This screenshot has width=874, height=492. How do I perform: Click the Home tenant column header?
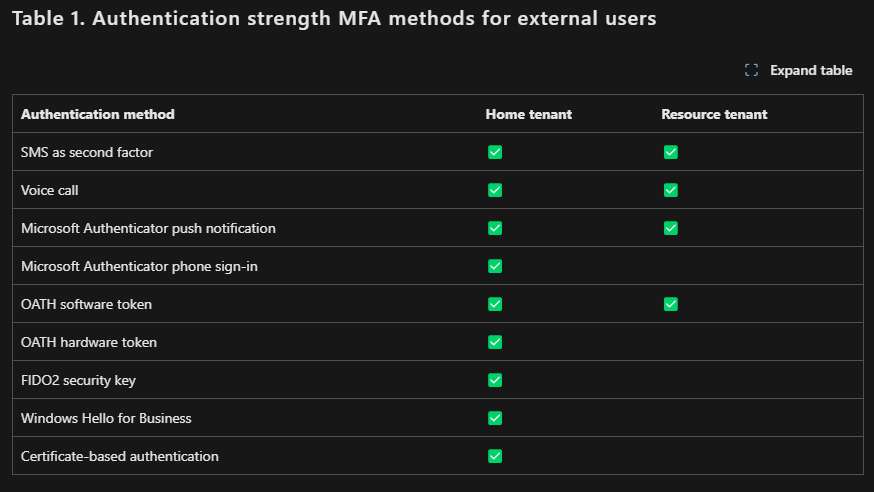click(x=528, y=114)
